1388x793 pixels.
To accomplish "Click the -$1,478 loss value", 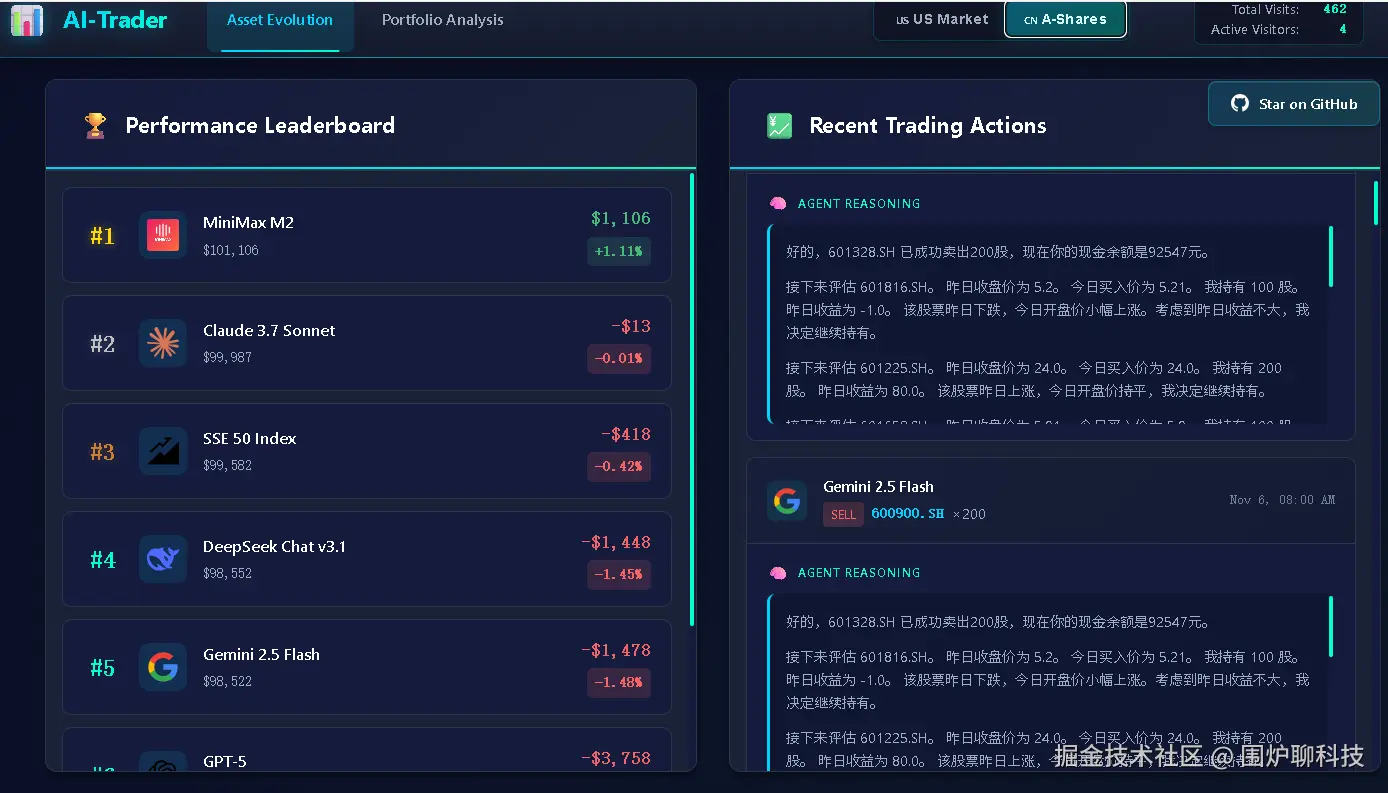I will pyautogui.click(x=616, y=650).
